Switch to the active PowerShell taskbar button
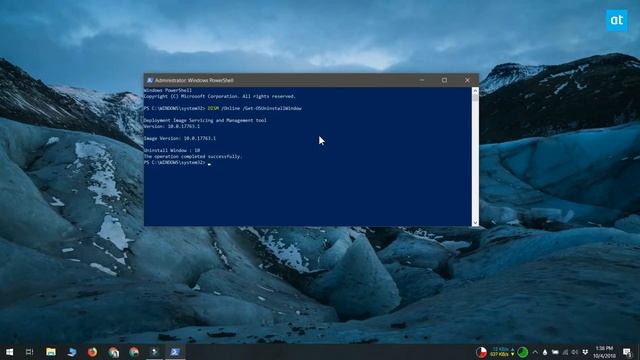Viewport: 640px width, 360px height. pyautogui.click(x=175, y=352)
